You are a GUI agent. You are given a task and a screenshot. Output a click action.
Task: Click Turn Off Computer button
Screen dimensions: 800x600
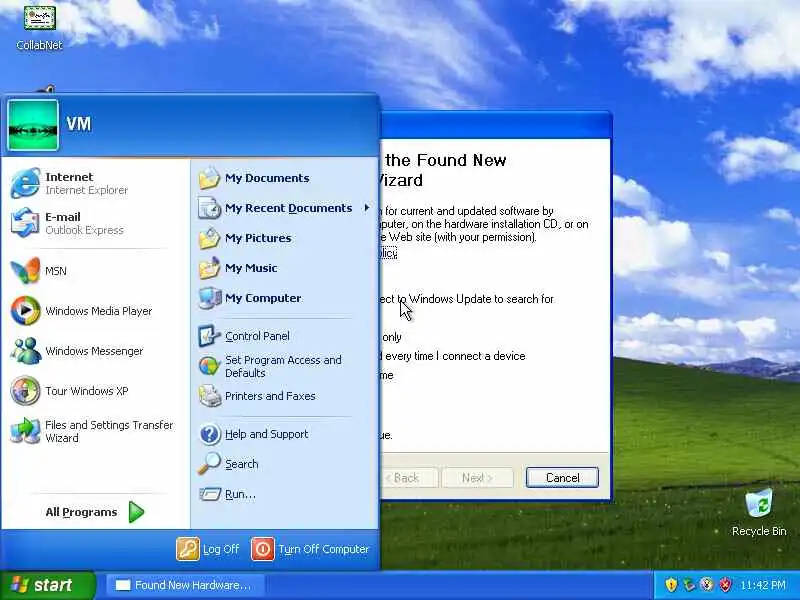tap(310, 549)
